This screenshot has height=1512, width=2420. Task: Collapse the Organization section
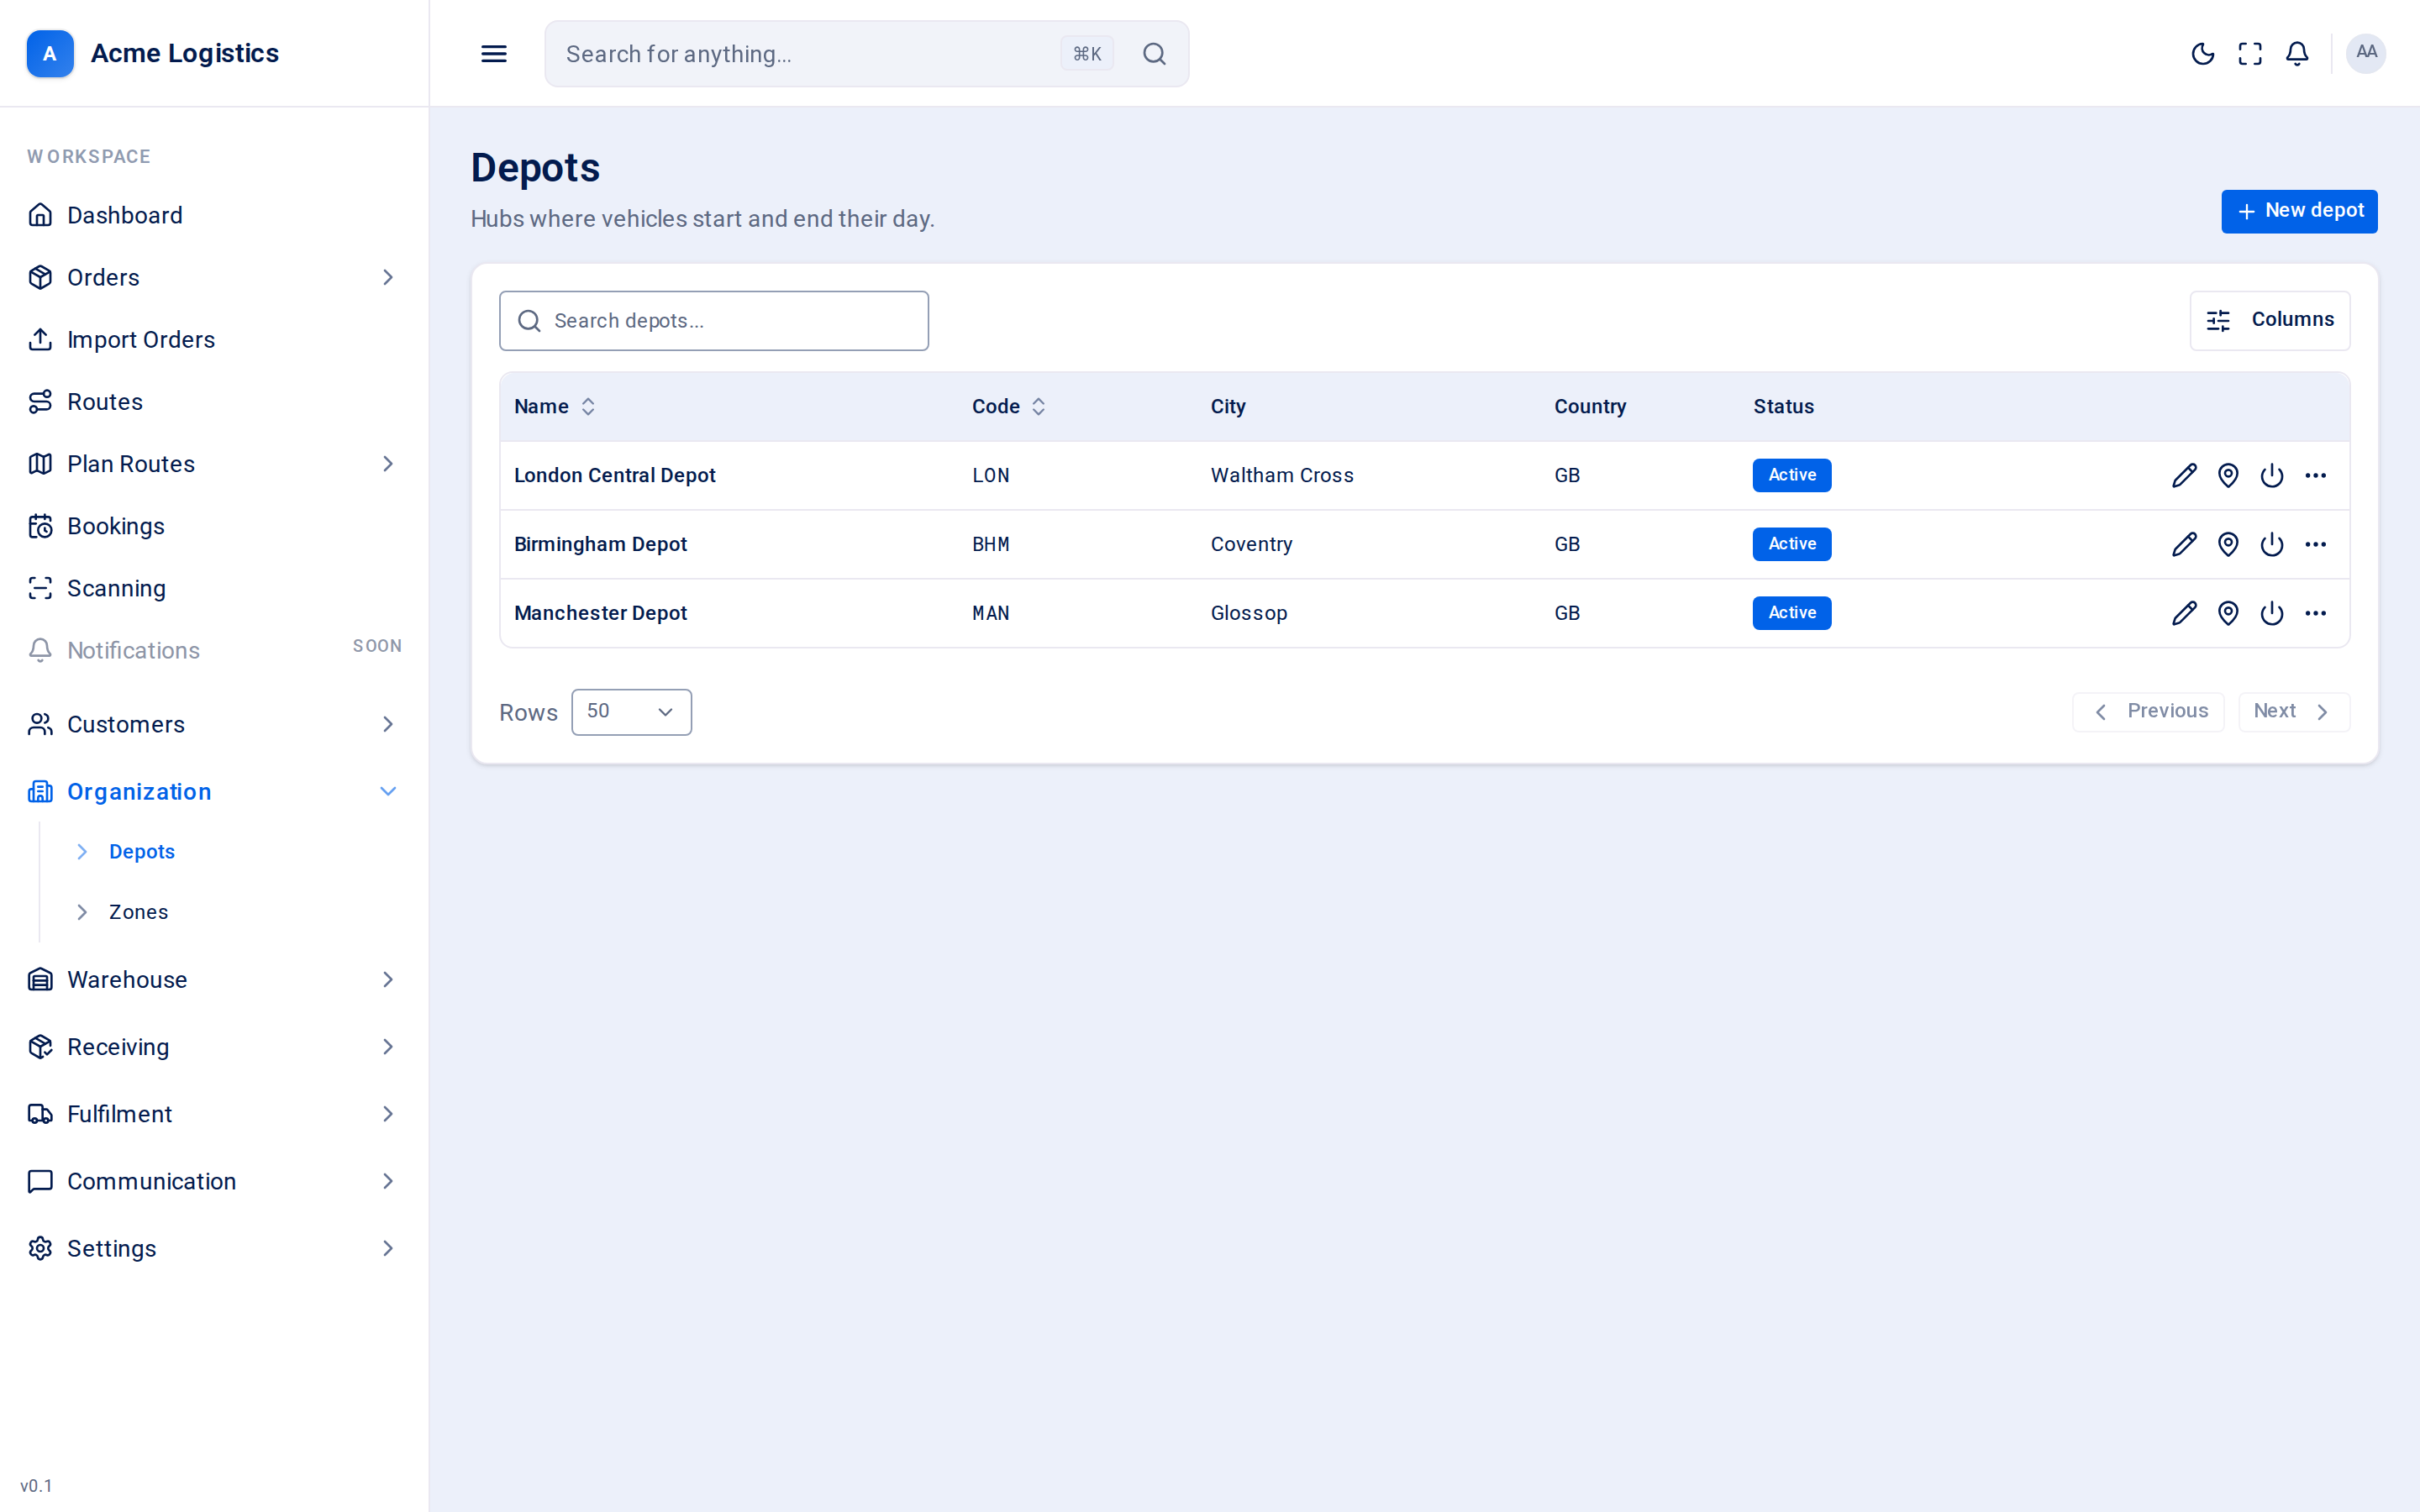tap(214, 792)
